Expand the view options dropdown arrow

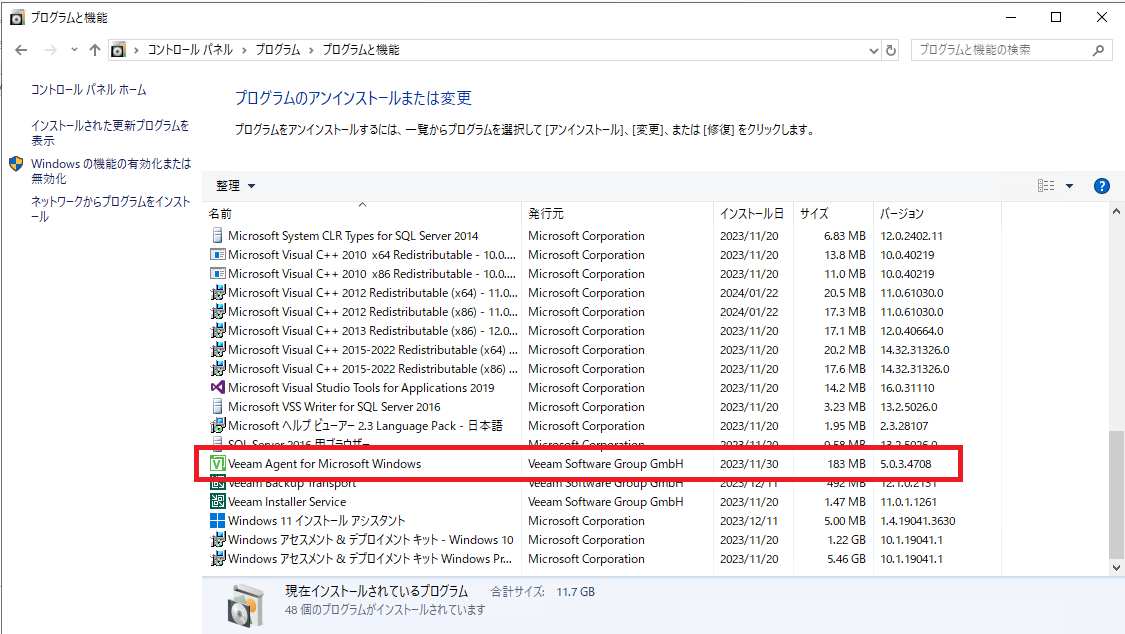tap(1069, 186)
